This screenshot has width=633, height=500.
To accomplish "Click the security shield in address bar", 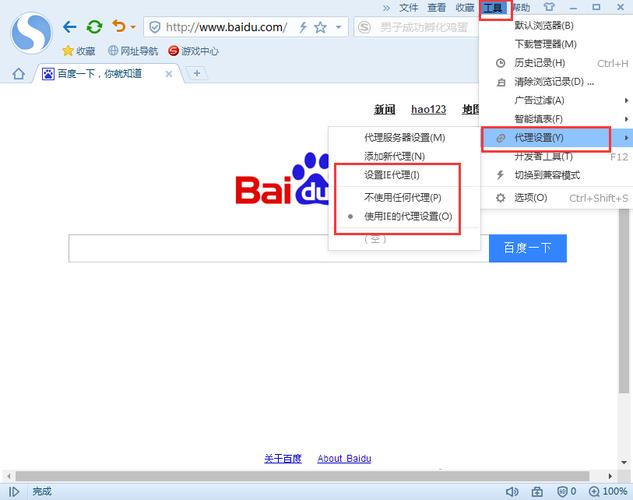I will pos(154,27).
